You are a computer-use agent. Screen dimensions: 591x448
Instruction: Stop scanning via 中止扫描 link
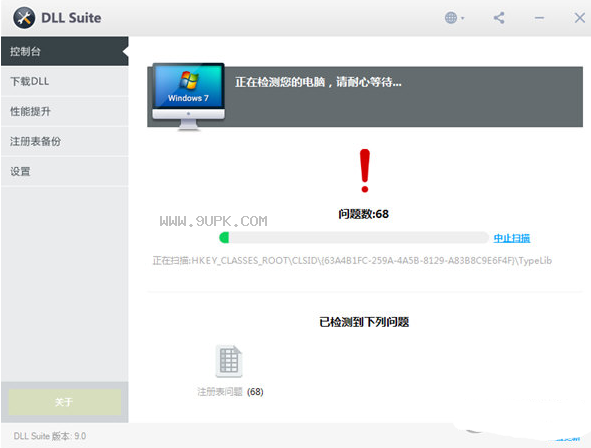pos(511,238)
